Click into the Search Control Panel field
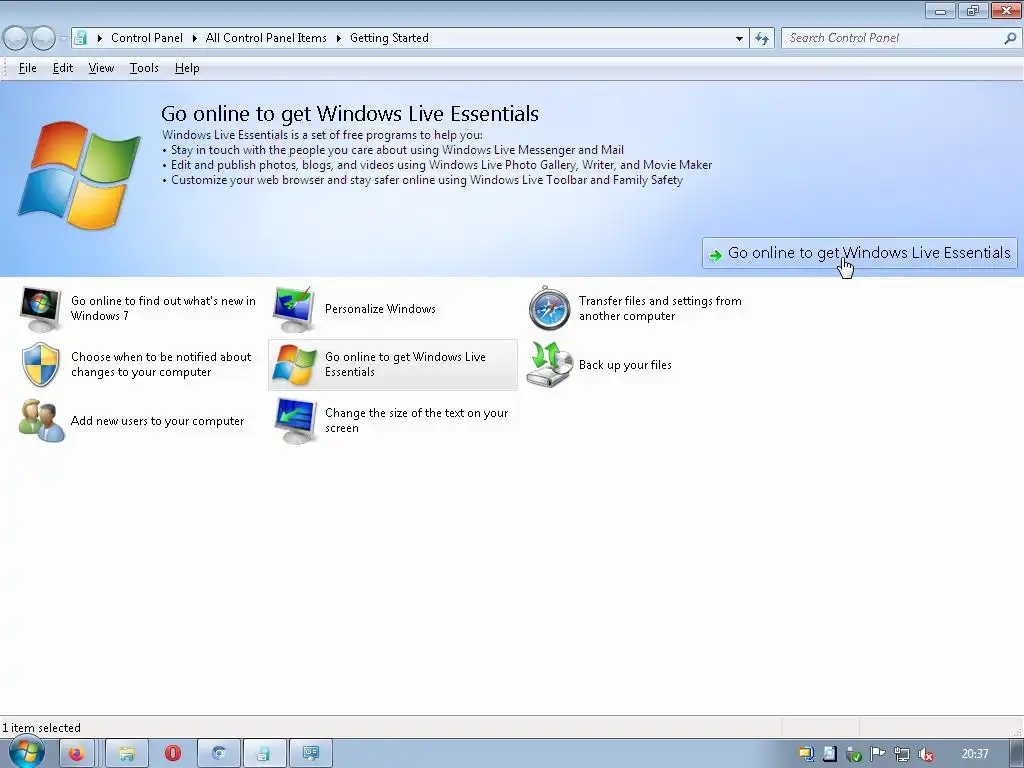 point(893,38)
